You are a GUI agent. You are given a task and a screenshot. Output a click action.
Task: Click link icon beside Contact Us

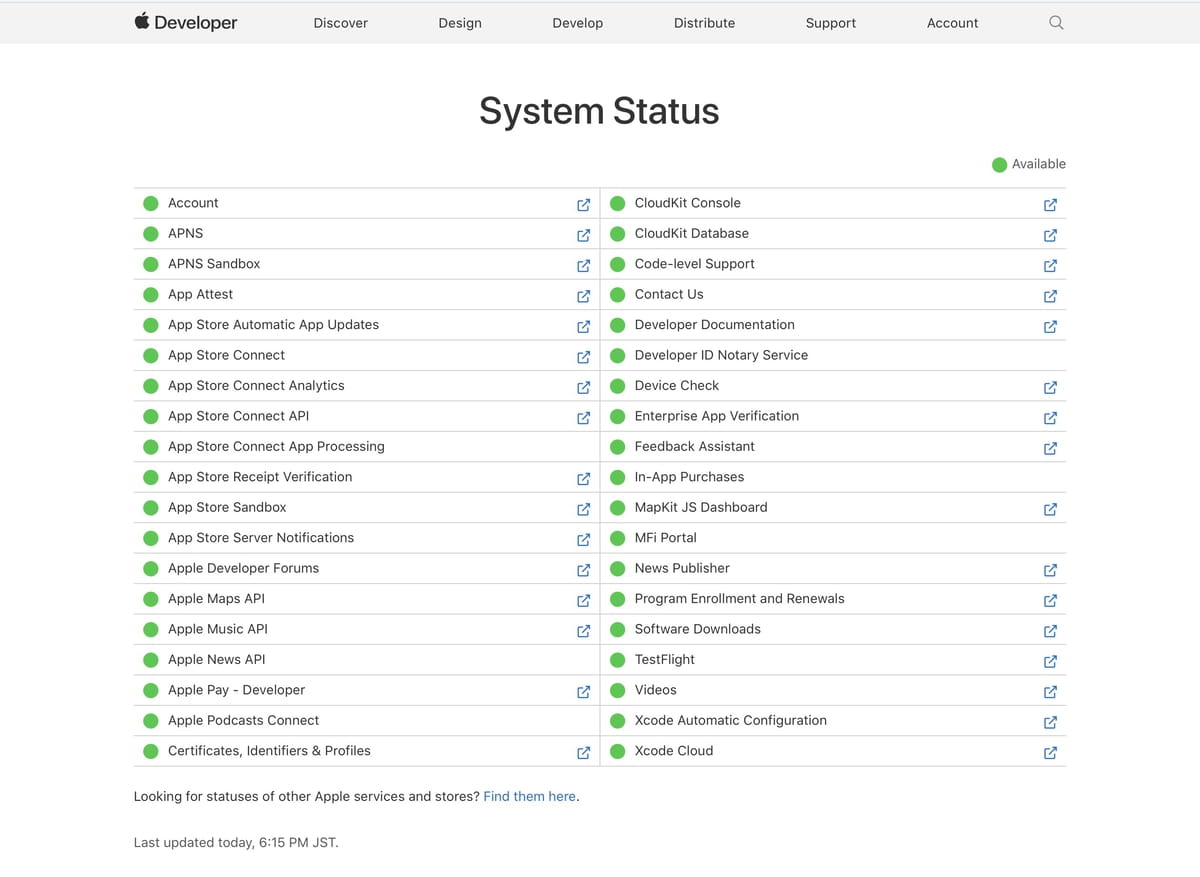point(1050,296)
